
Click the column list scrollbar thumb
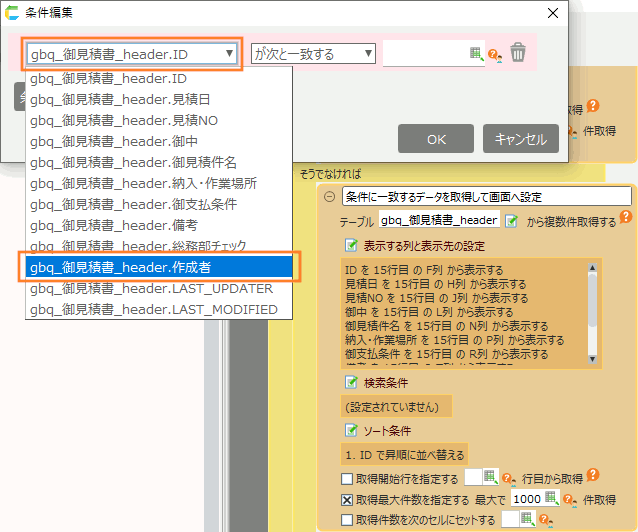click(x=592, y=300)
